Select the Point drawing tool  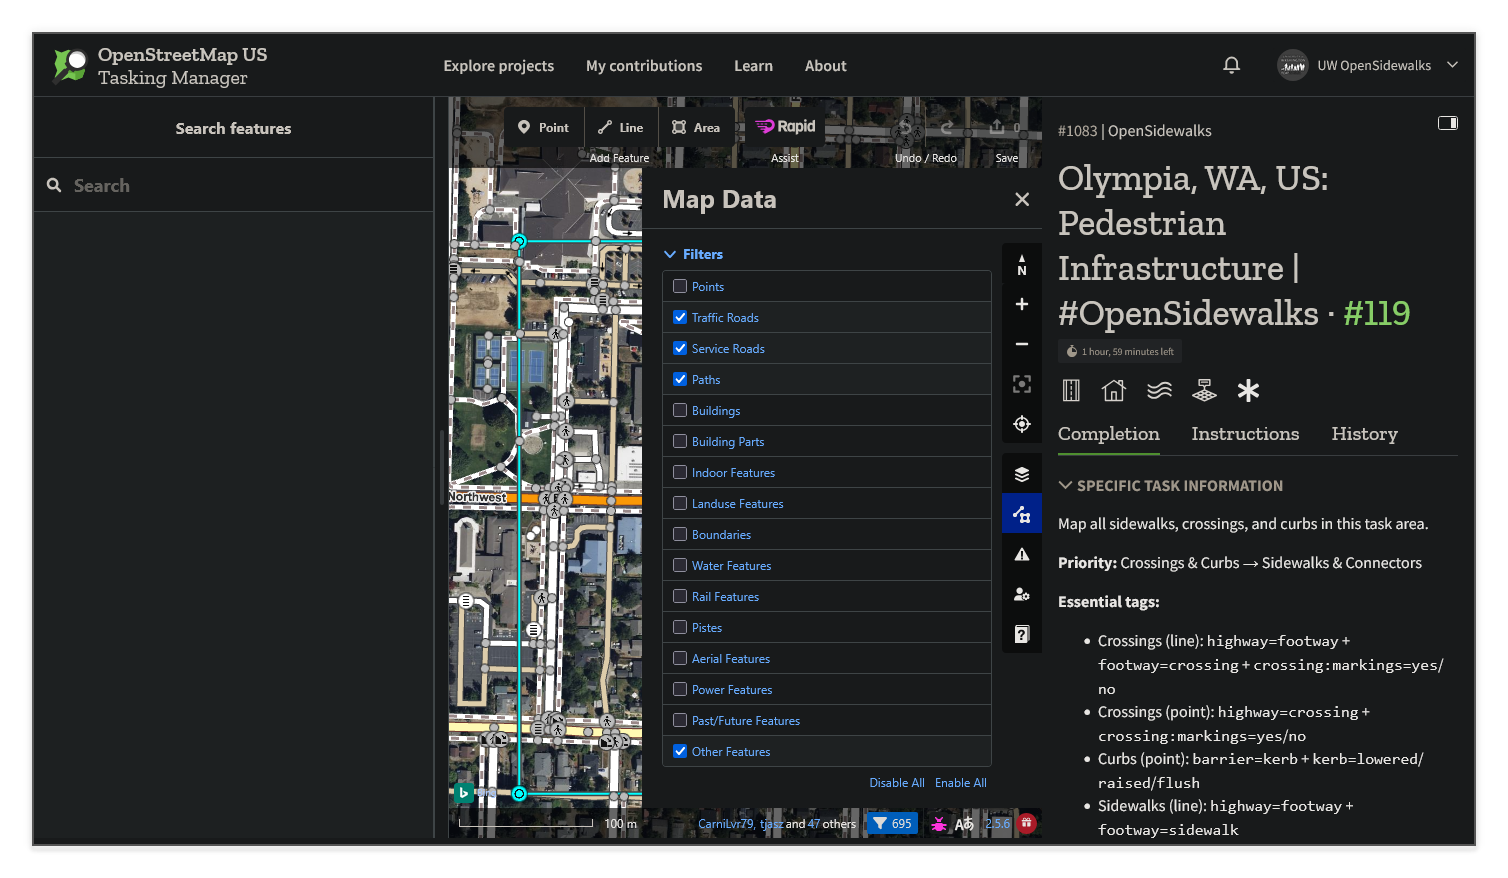[x=542, y=127]
